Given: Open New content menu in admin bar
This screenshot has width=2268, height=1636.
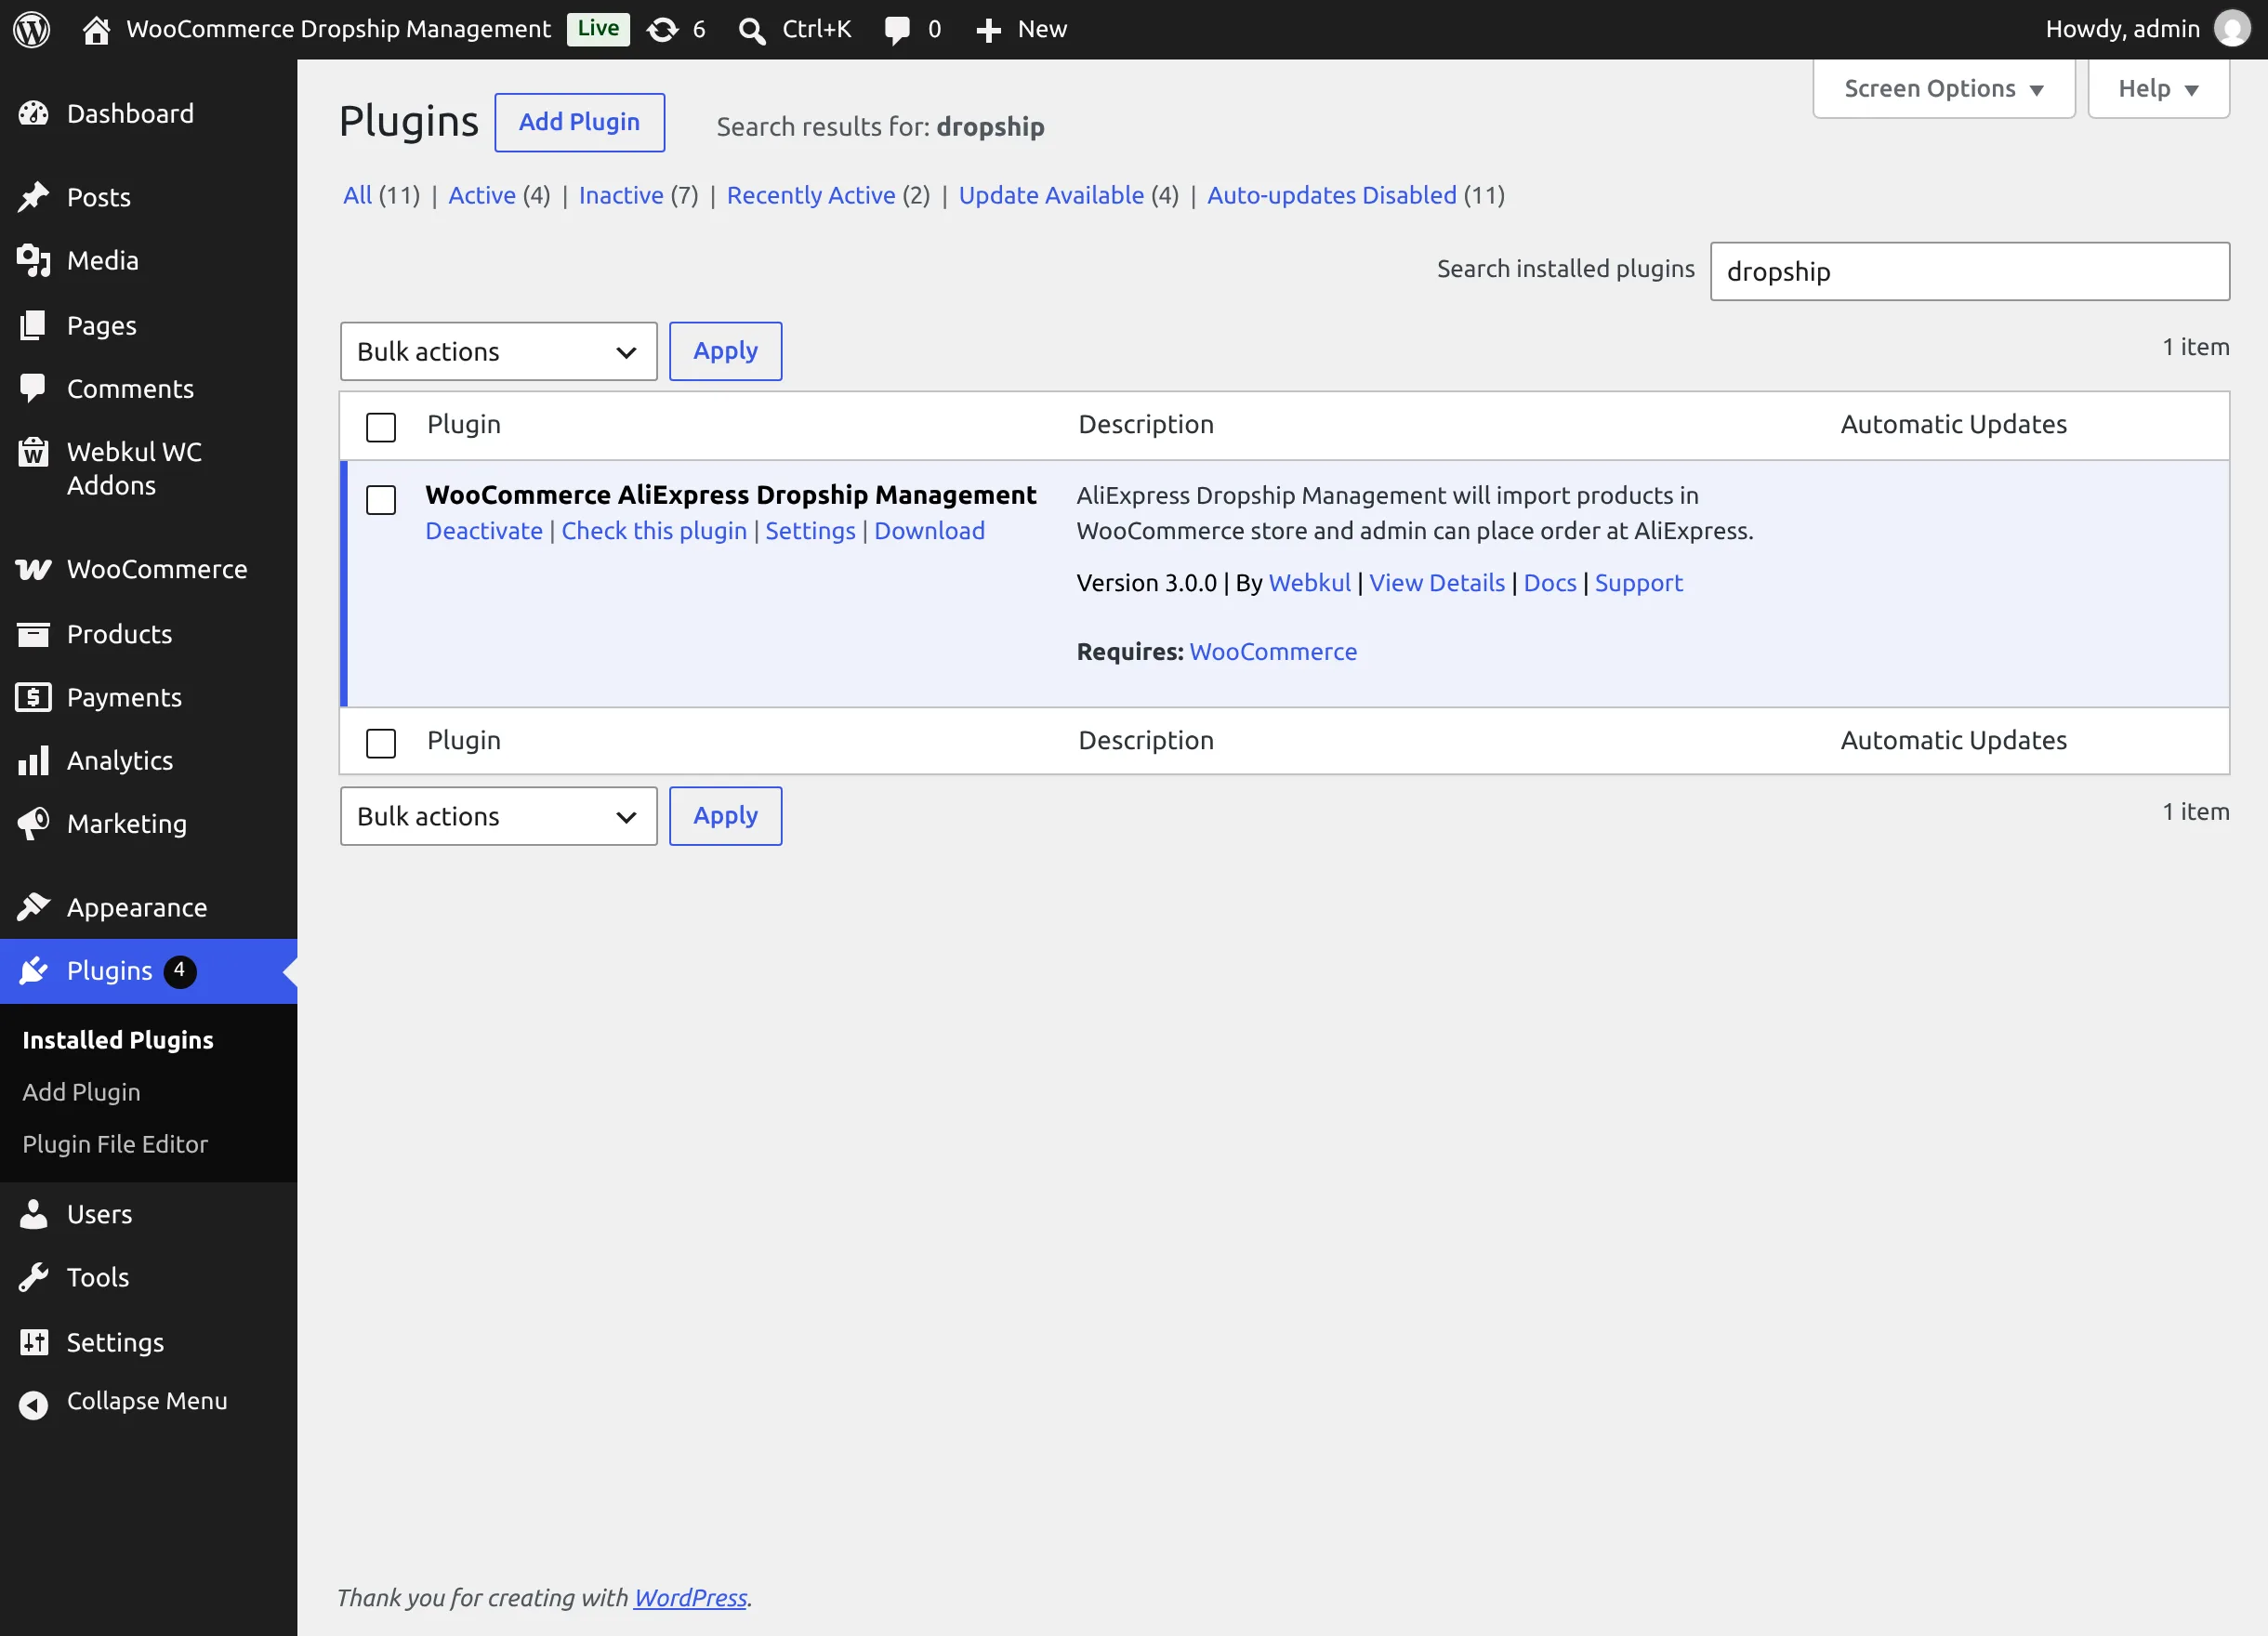Looking at the screenshot, I should pyautogui.click(x=1021, y=29).
